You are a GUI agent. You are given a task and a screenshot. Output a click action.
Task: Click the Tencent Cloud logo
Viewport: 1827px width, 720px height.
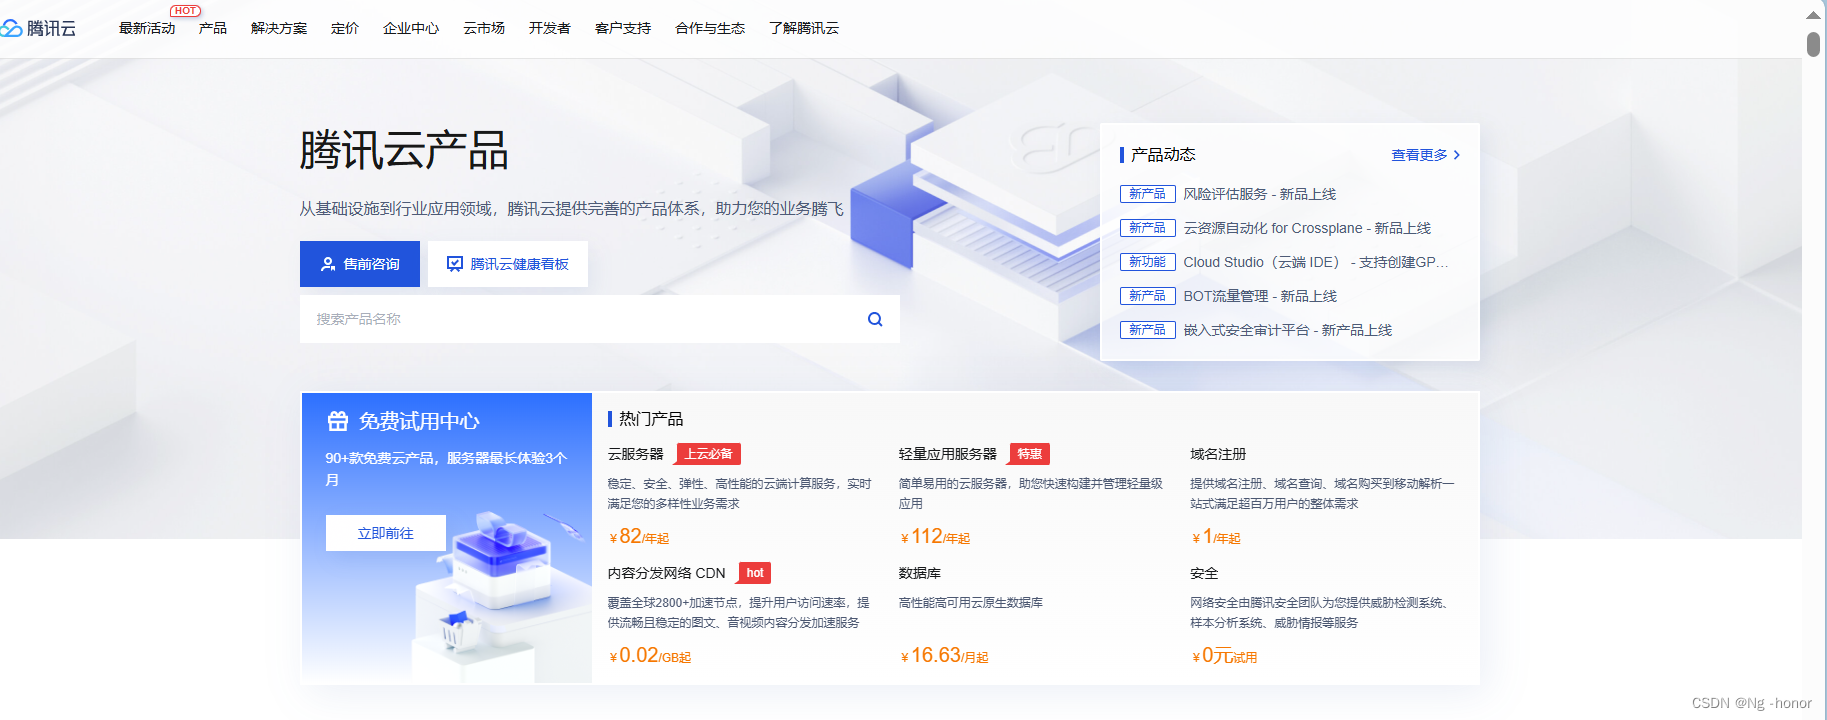tap(38, 28)
